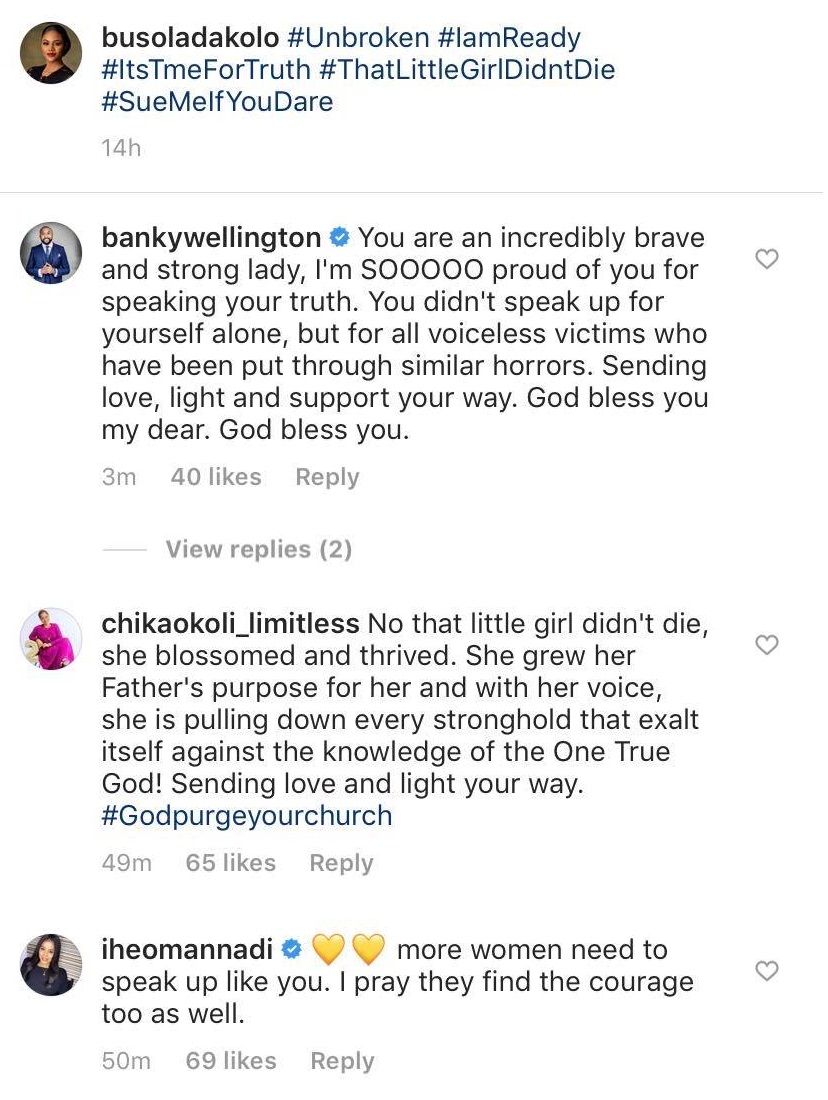Image resolution: width=828 pixels, height=1100 pixels.
Task: Open busoladakolo's profile picture
Action: [x=50, y=51]
